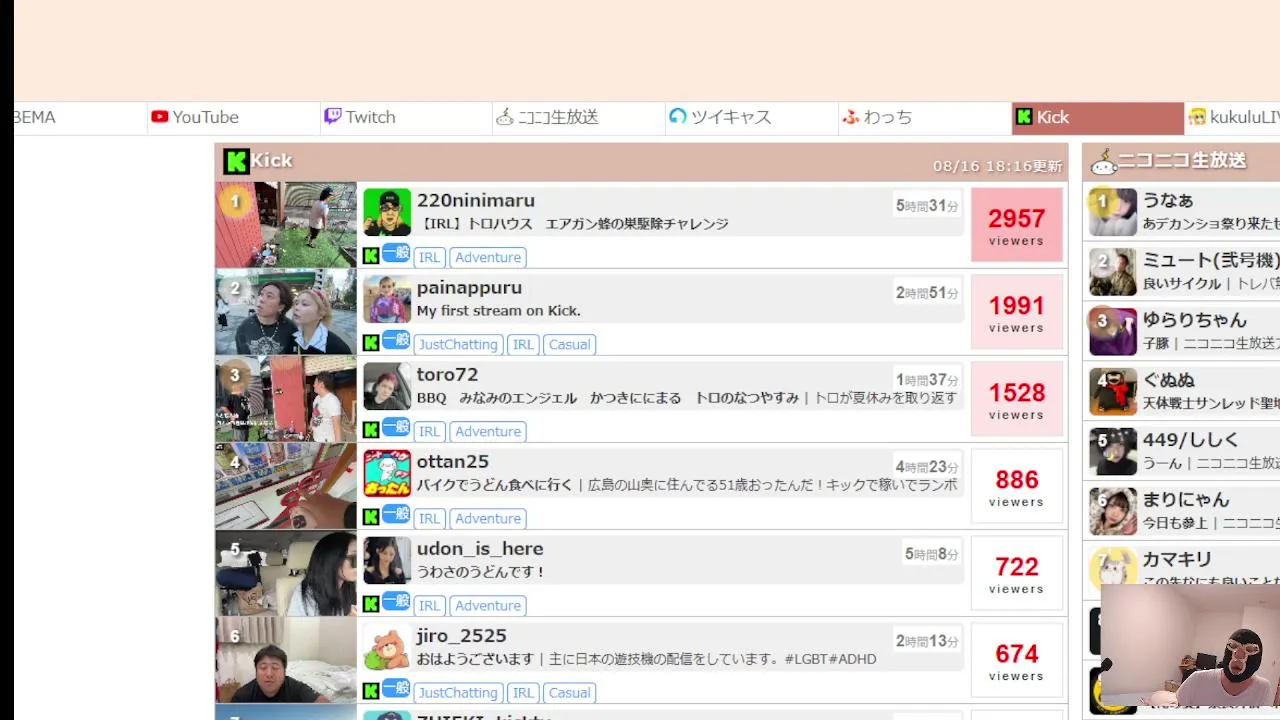Open udon_is_here stream thumbnail
This screenshot has height=720, width=1280.
(x=286, y=573)
